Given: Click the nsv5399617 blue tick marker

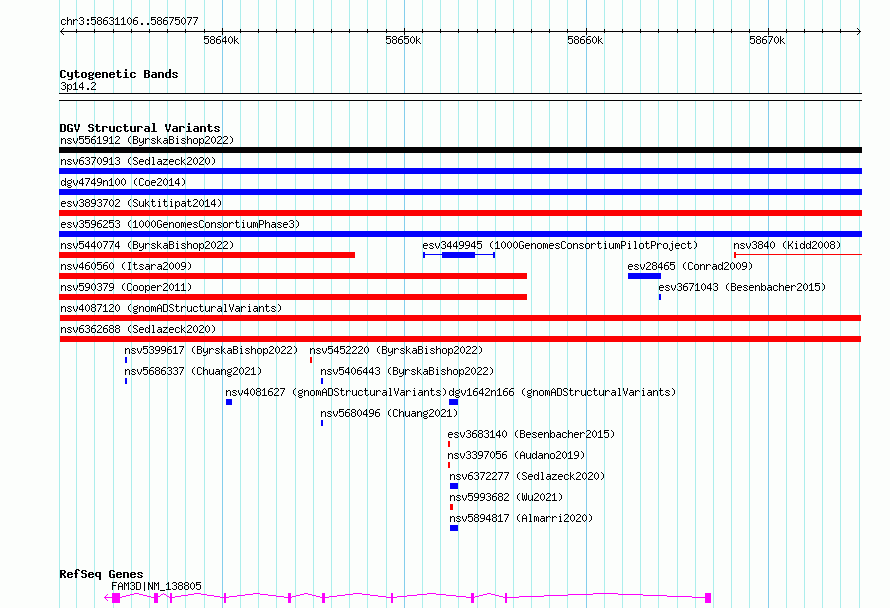Looking at the screenshot, I should (126, 360).
